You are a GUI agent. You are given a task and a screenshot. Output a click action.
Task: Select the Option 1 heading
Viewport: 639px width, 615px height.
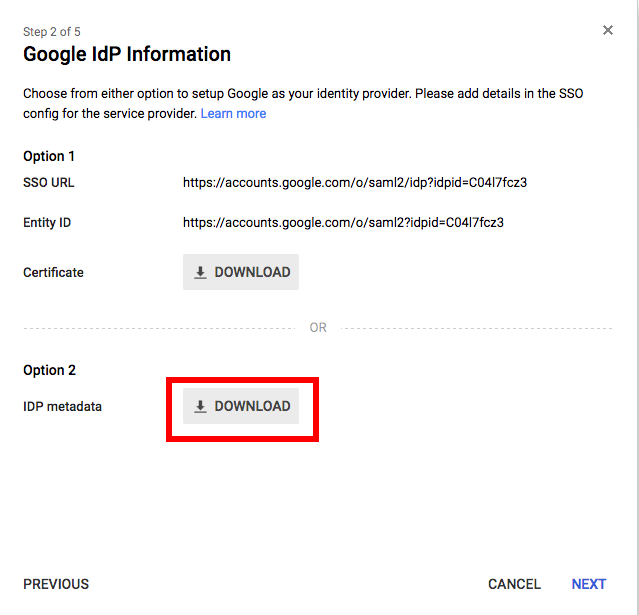(49, 156)
